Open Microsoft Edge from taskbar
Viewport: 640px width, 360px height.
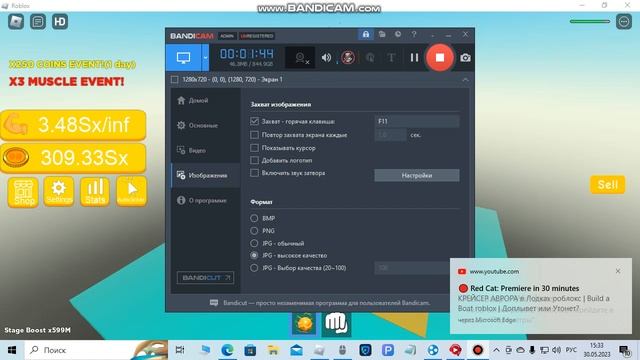click(x=227, y=350)
